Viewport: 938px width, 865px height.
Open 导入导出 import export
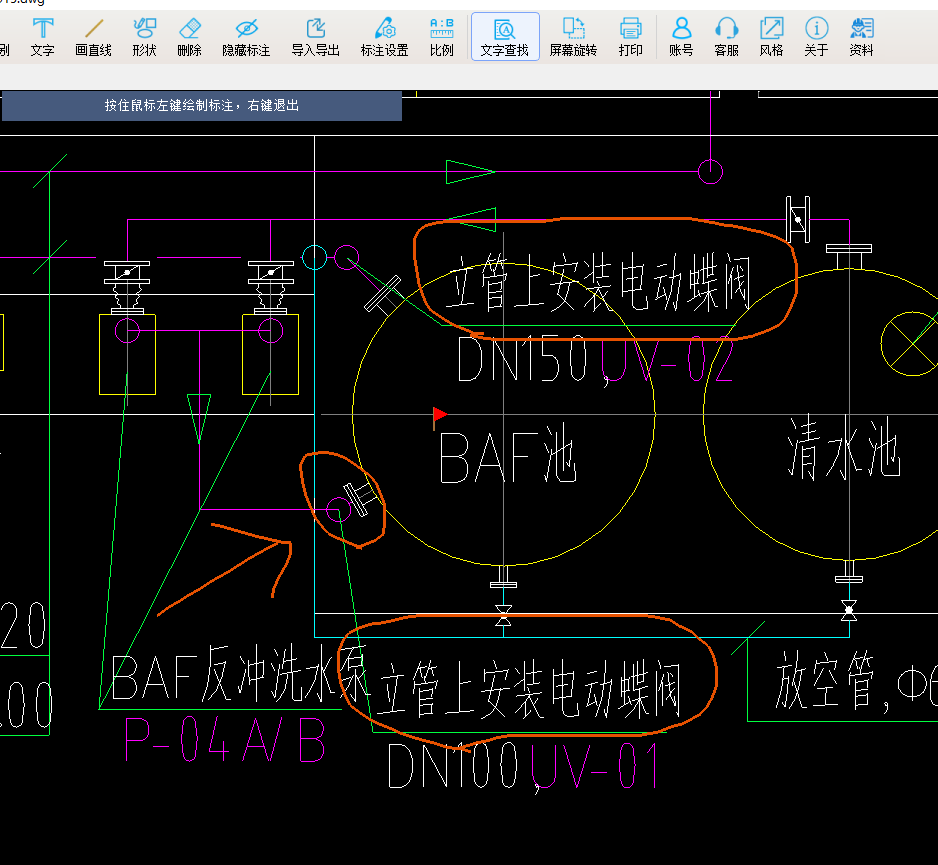point(315,37)
